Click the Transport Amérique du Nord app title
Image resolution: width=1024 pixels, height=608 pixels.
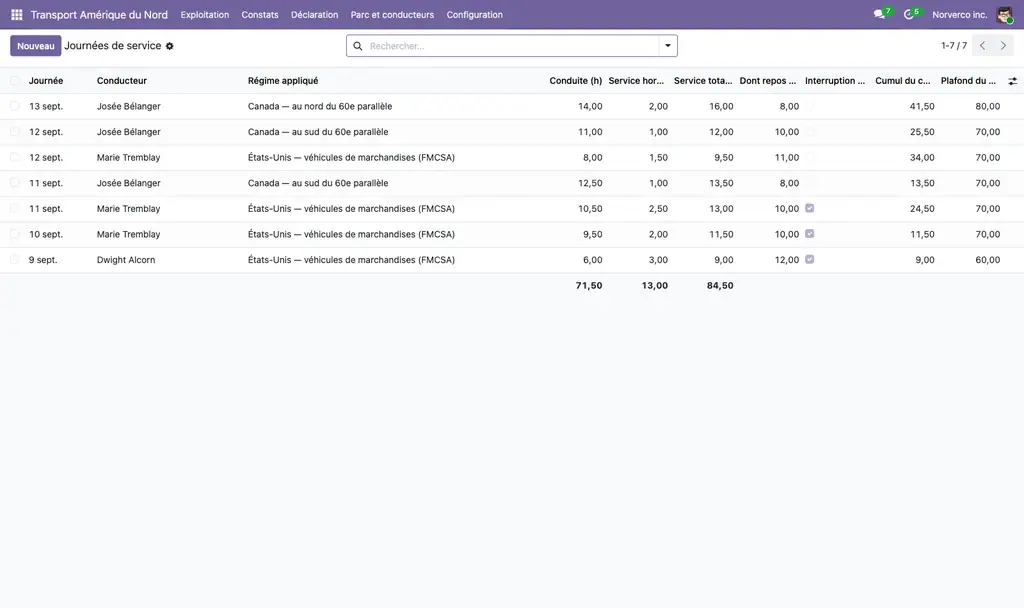(99, 14)
